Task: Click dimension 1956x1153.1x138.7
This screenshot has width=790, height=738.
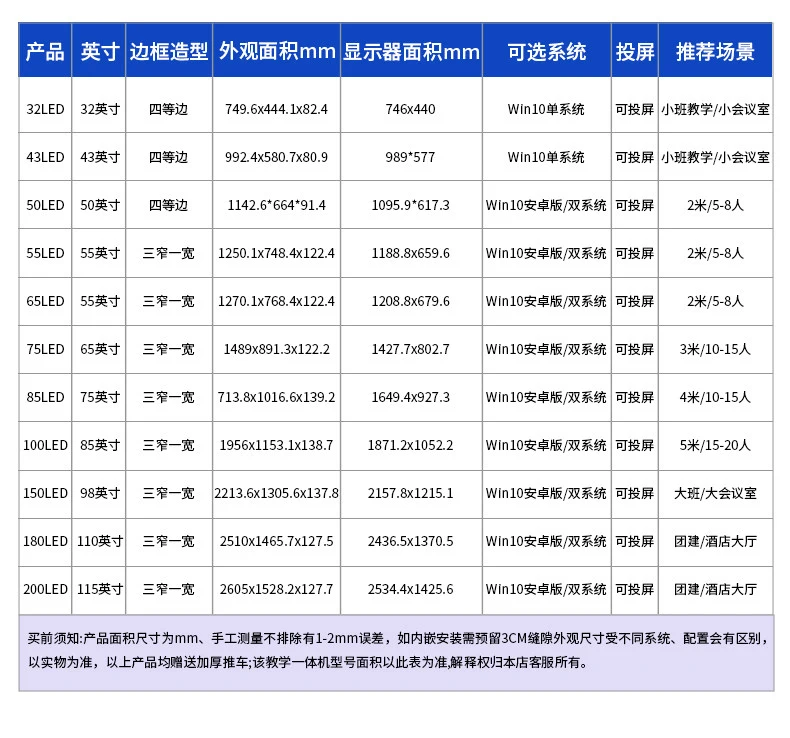Action: pyautogui.click(x=276, y=445)
